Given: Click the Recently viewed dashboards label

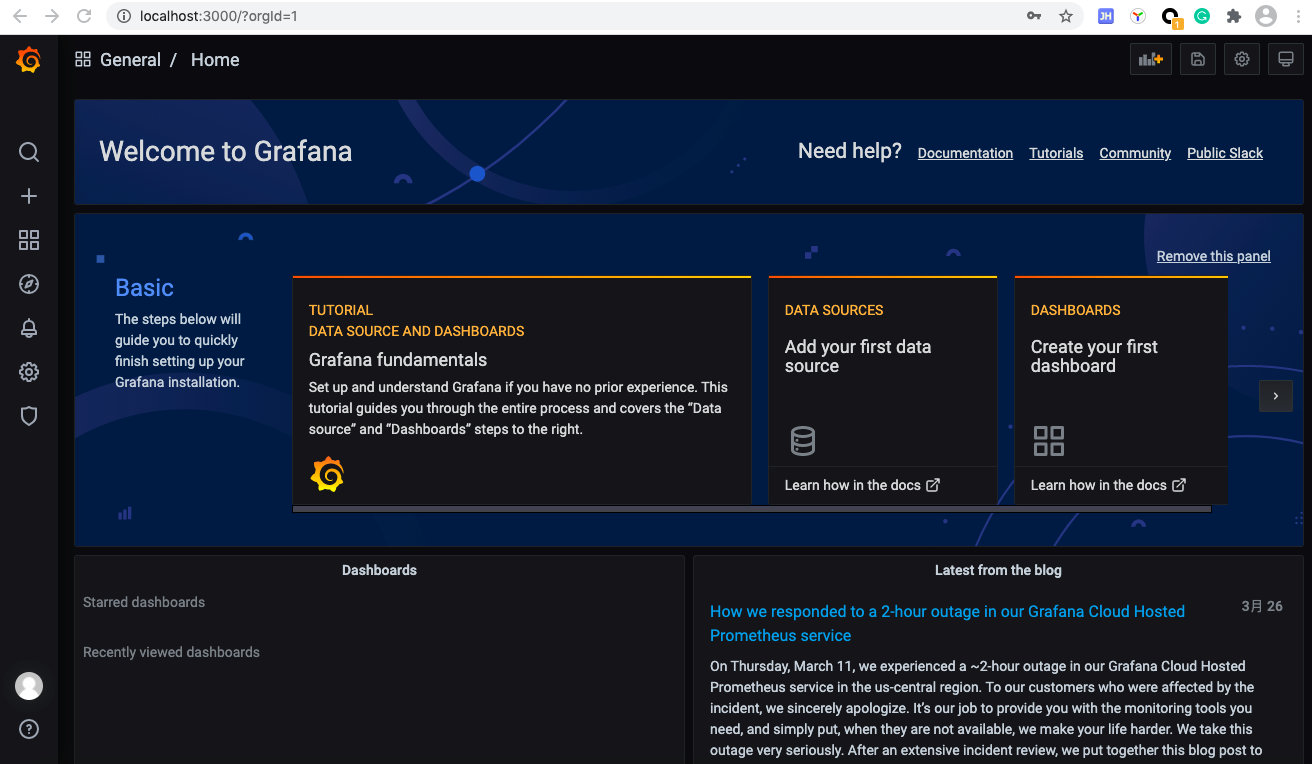Looking at the screenshot, I should point(171,652).
